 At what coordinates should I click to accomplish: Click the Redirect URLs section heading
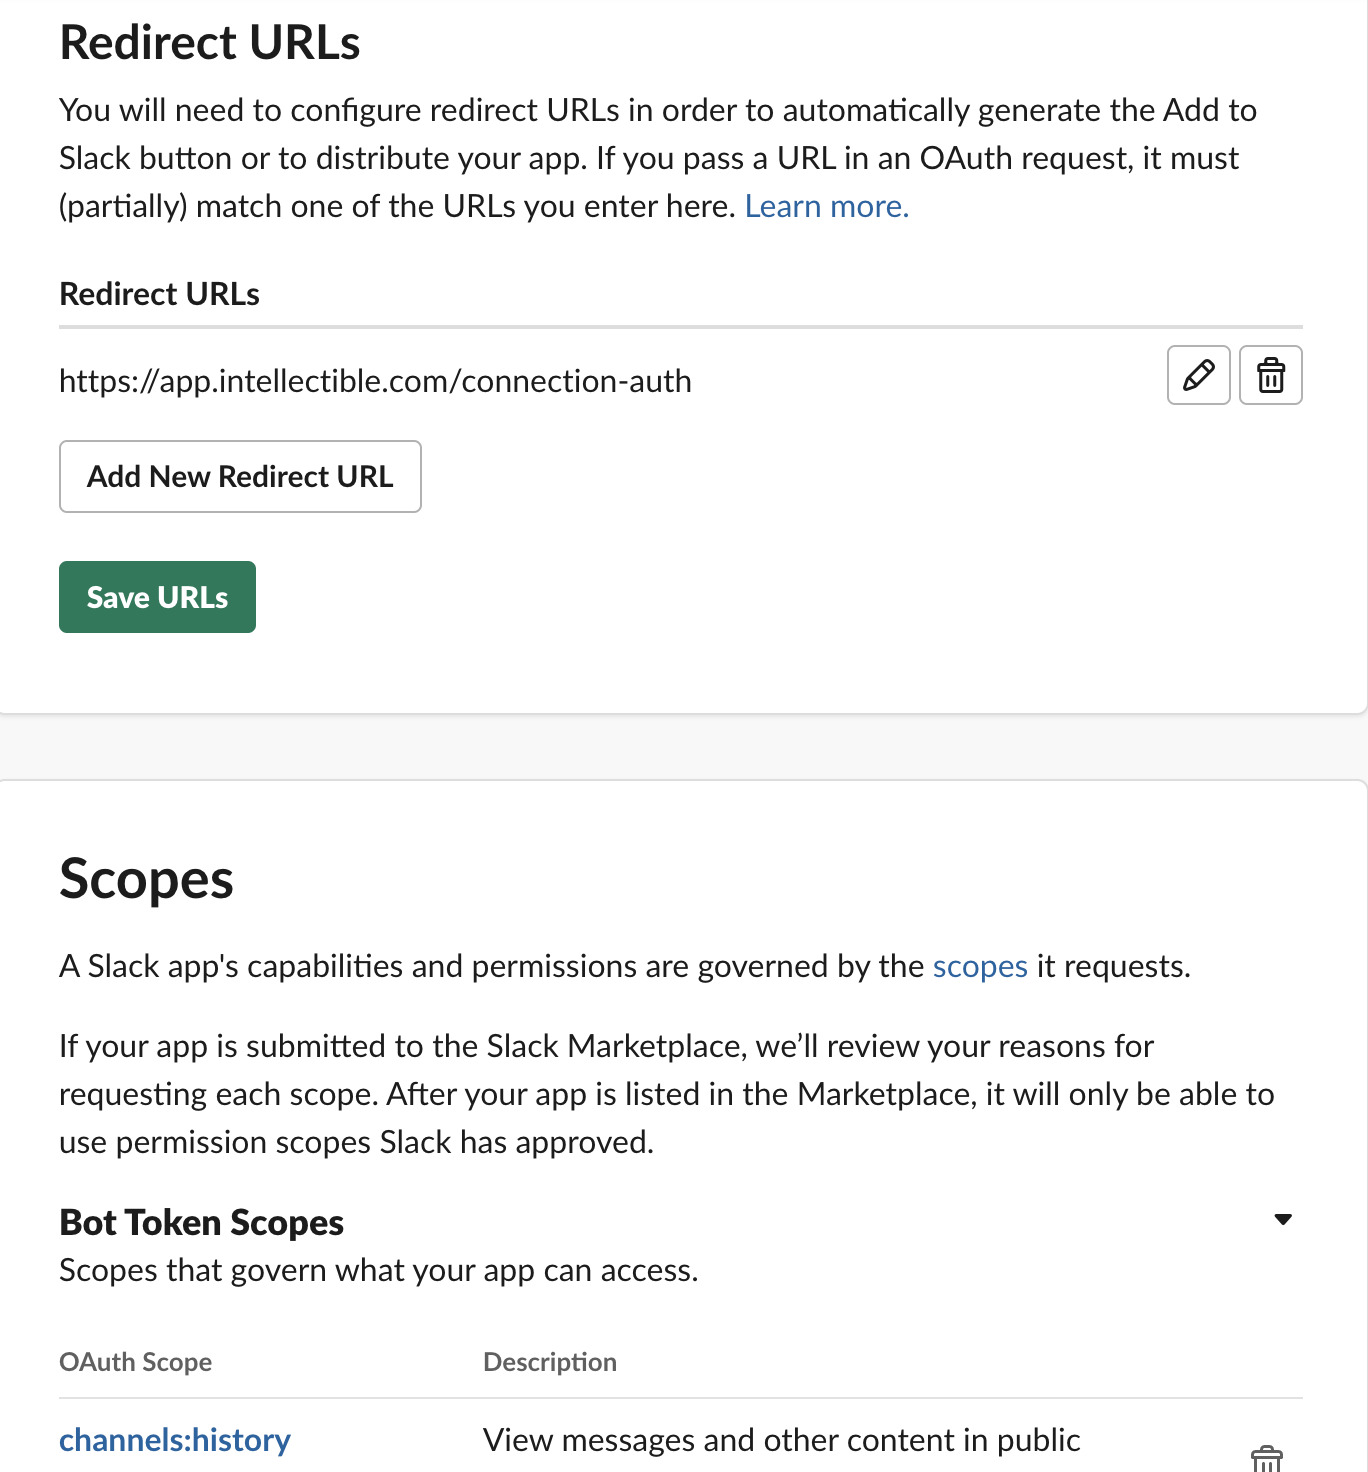click(x=210, y=41)
